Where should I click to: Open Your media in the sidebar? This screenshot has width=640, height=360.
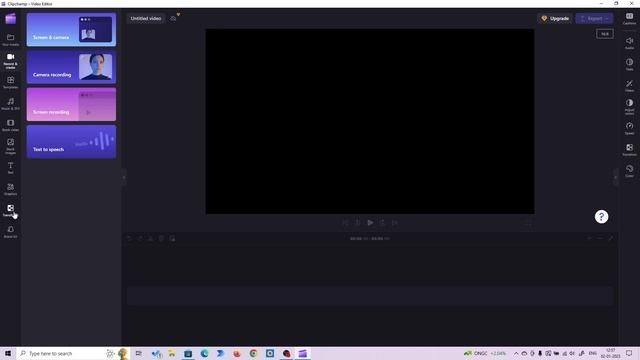point(11,40)
